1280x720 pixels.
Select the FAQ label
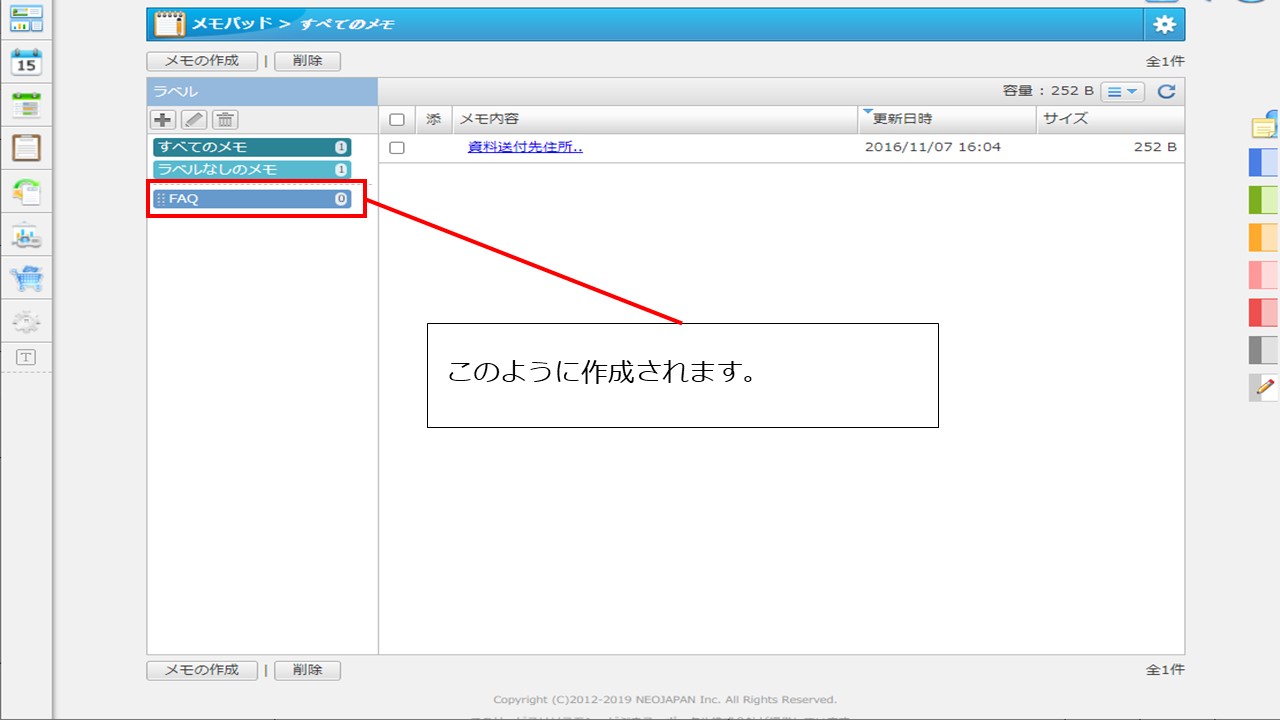(x=252, y=199)
